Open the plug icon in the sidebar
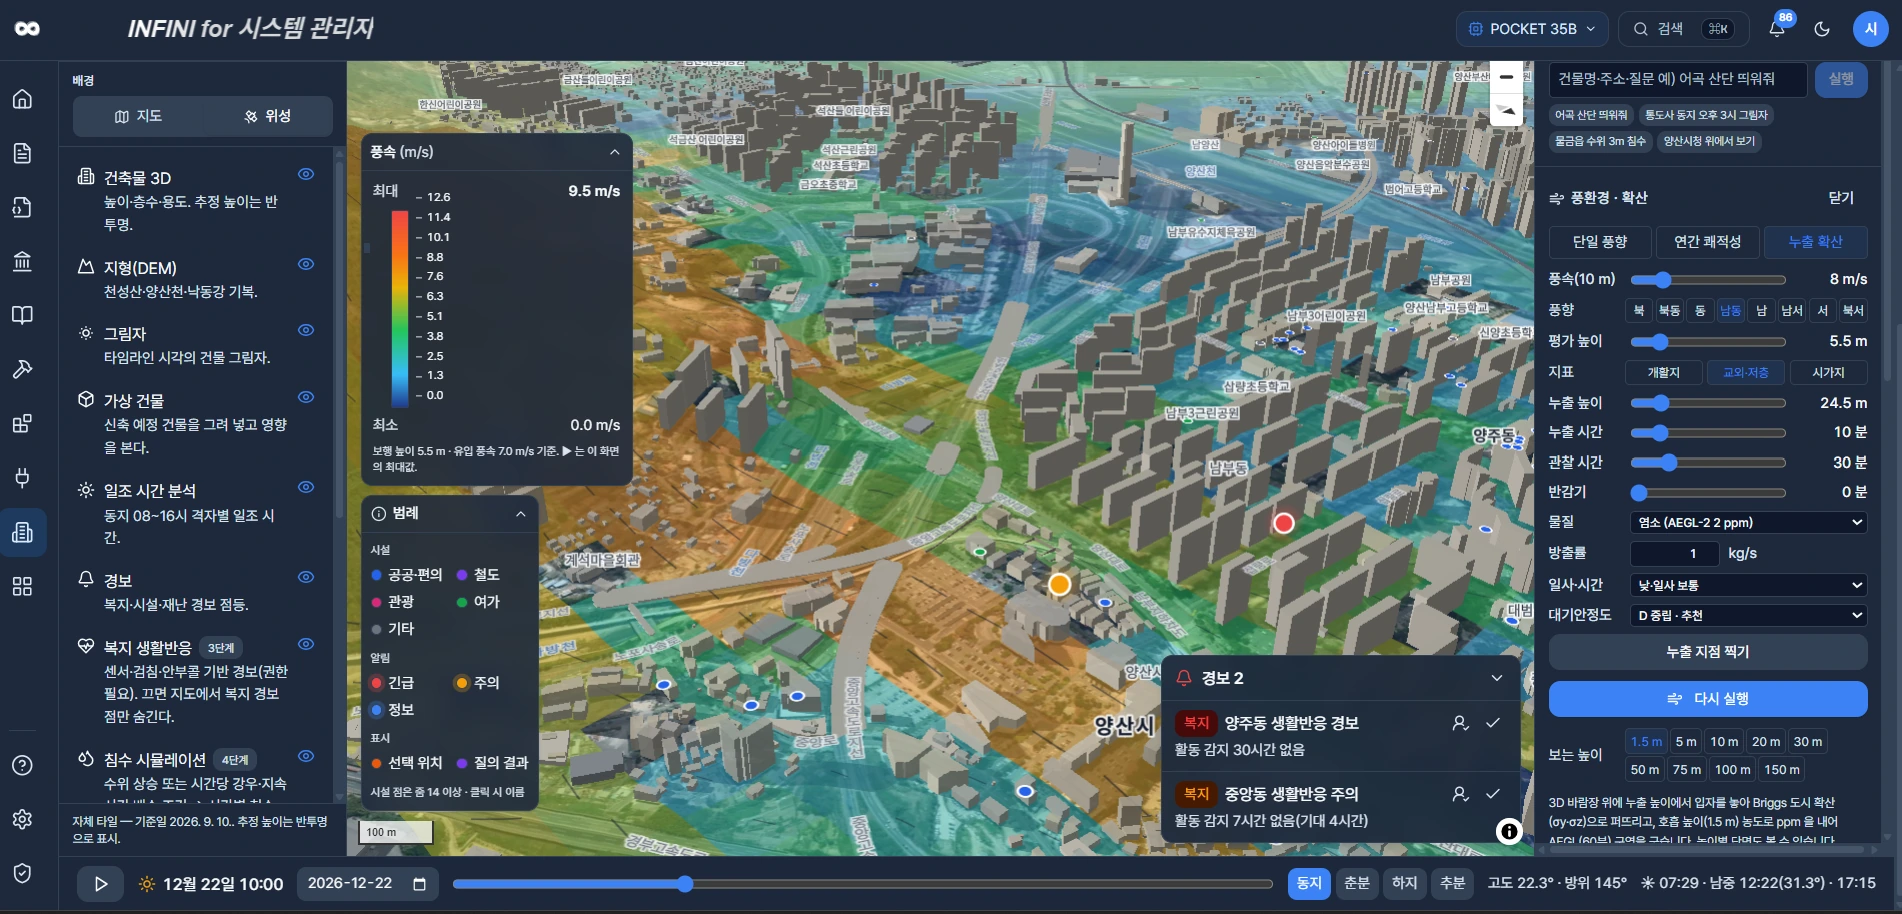 point(22,477)
